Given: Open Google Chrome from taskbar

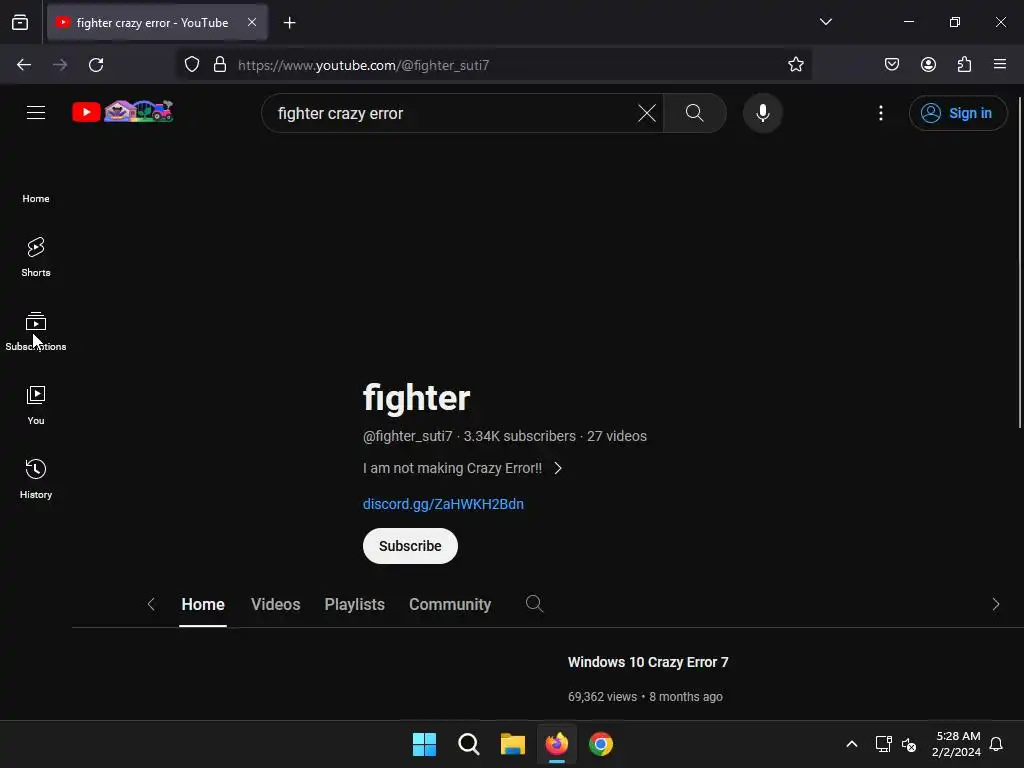Looking at the screenshot, I should point(601,744).
